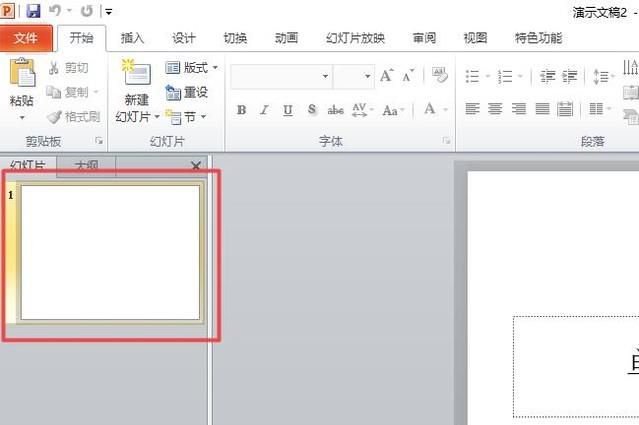Open the font name combo box
The image size is (639, 425).
tap(281, 76)
